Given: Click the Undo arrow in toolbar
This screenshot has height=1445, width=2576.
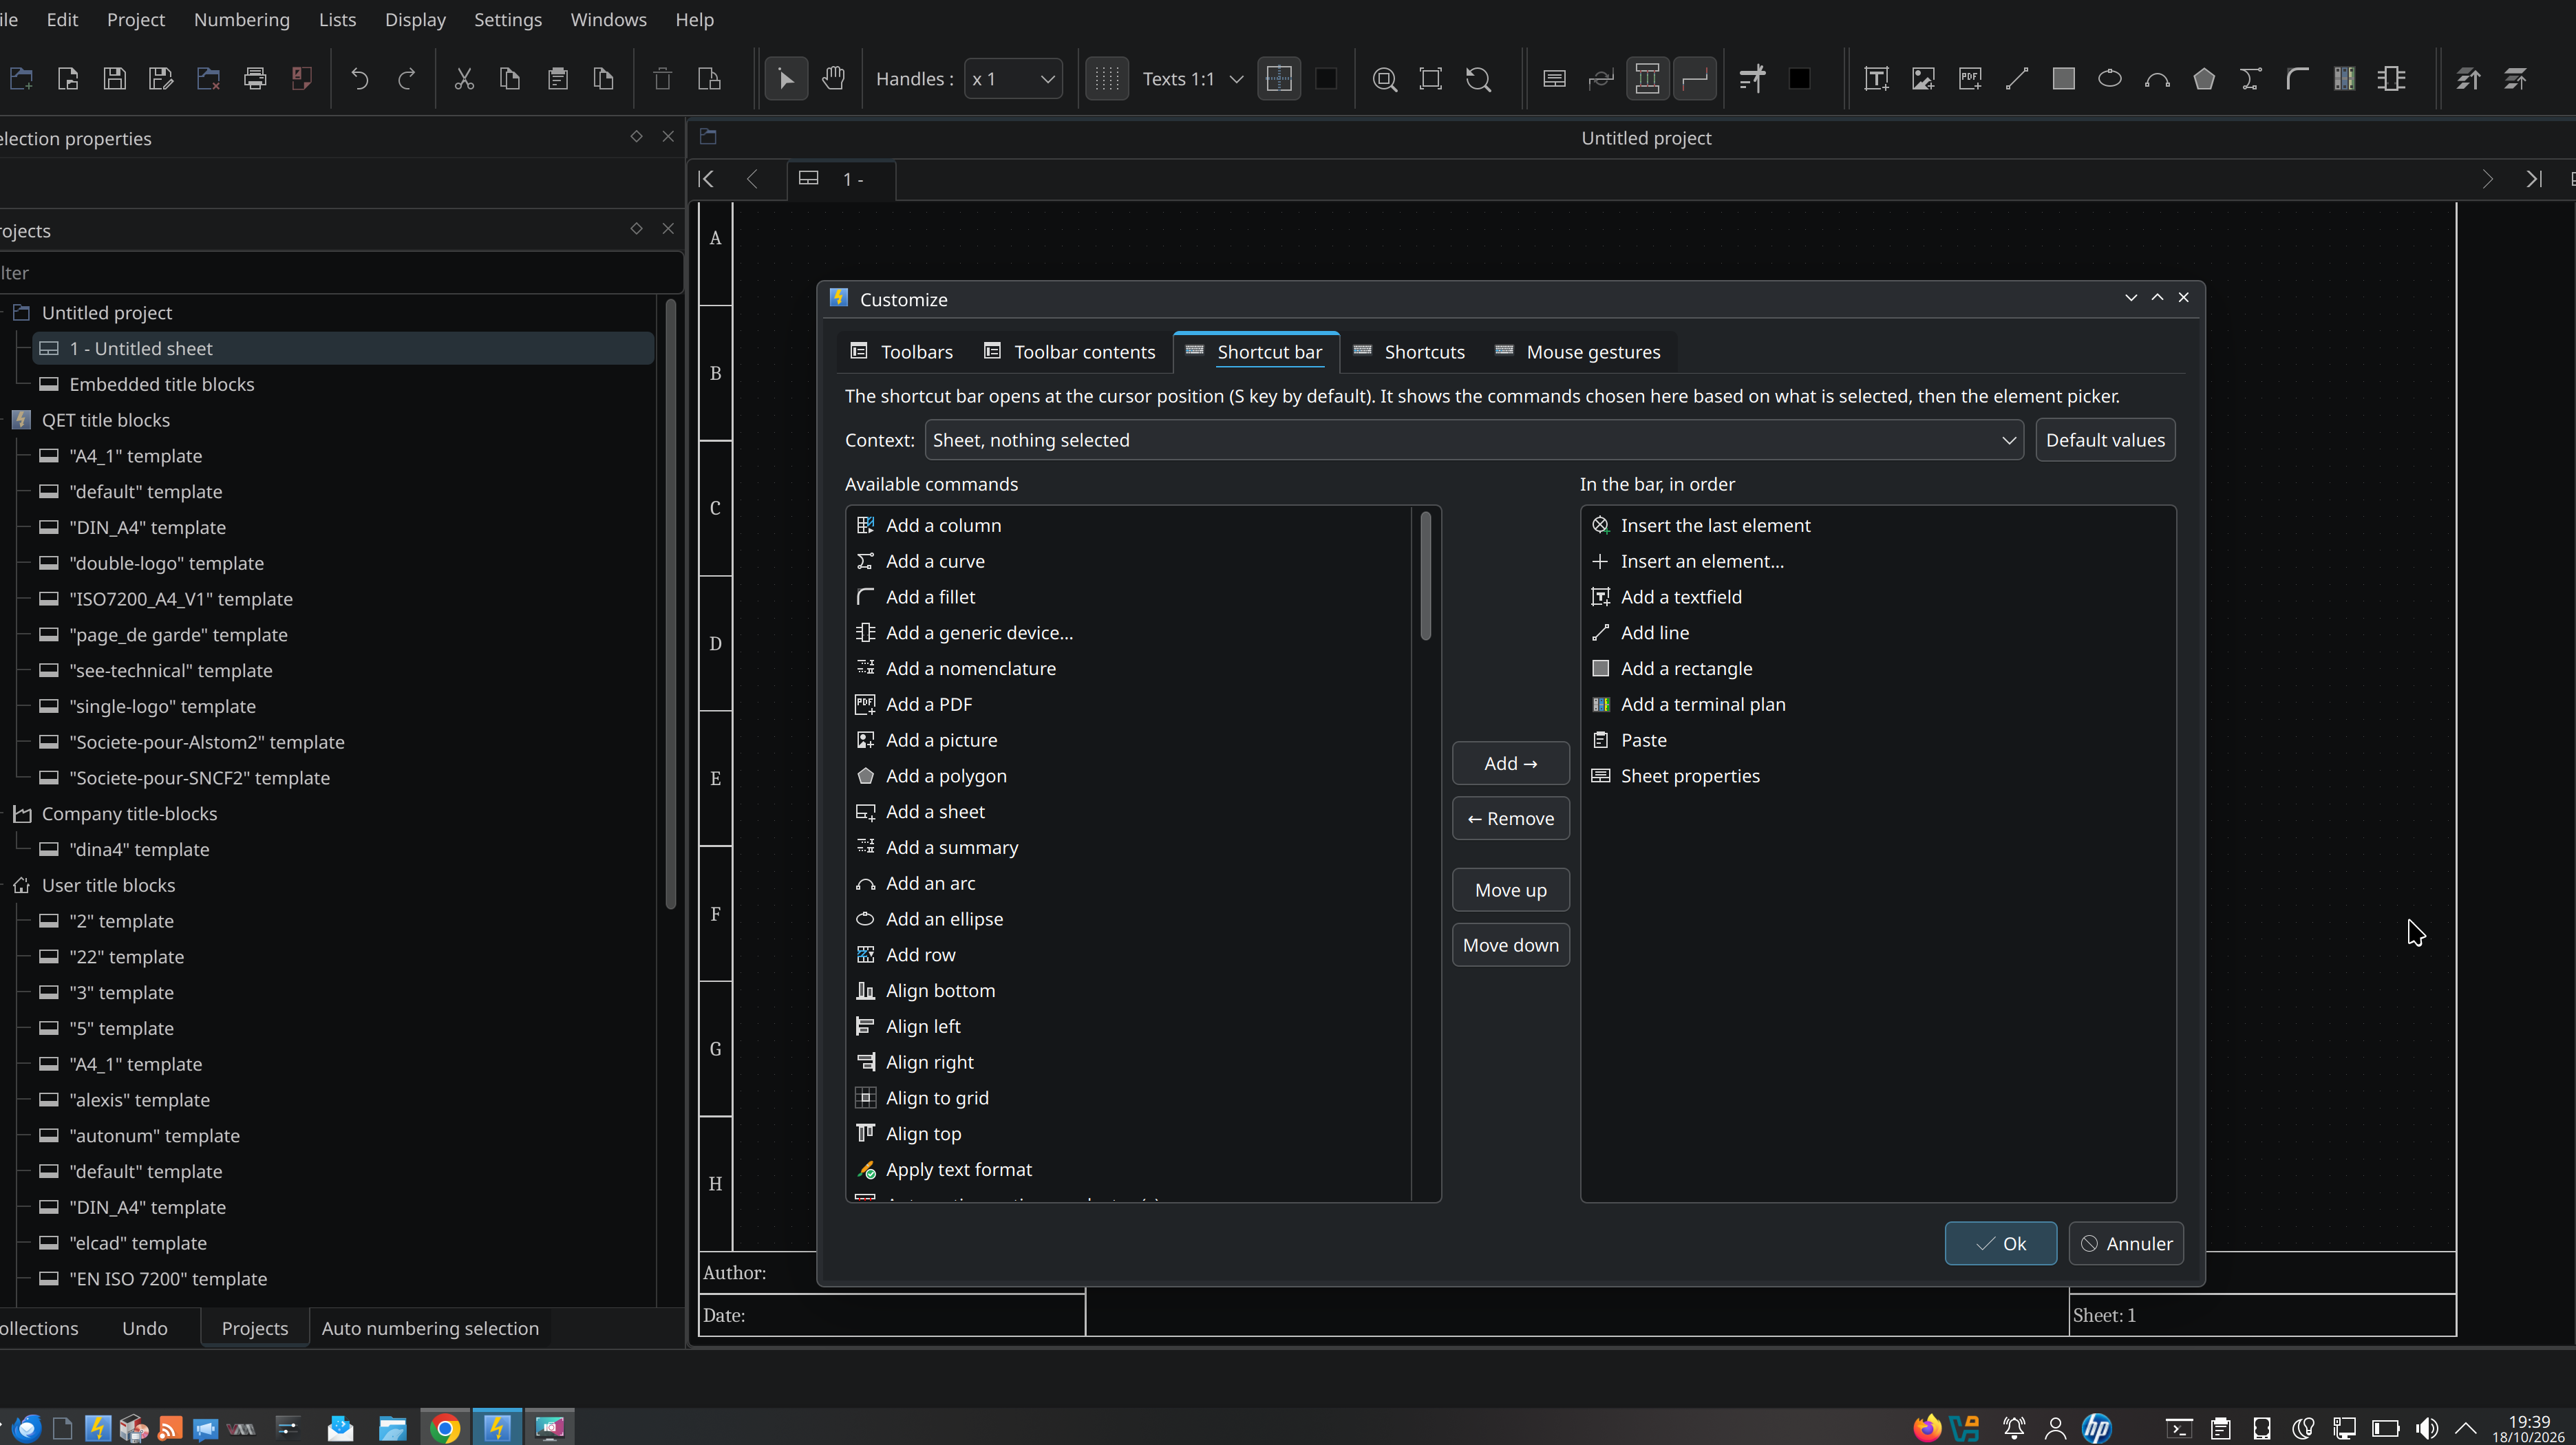Looking at the screenshot, I should [x=359, y=78].
